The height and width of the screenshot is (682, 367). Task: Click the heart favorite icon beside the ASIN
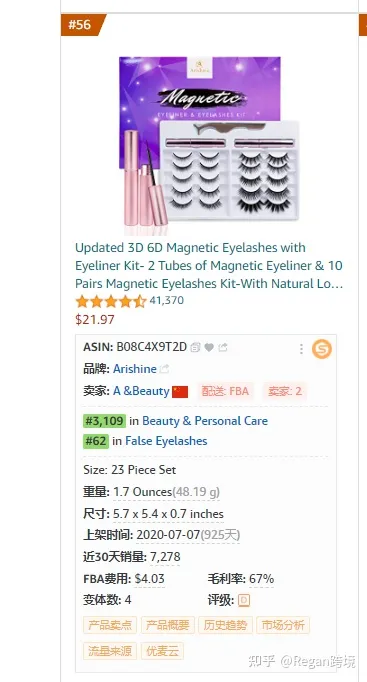pyautogui.click(x=209, y=348)
